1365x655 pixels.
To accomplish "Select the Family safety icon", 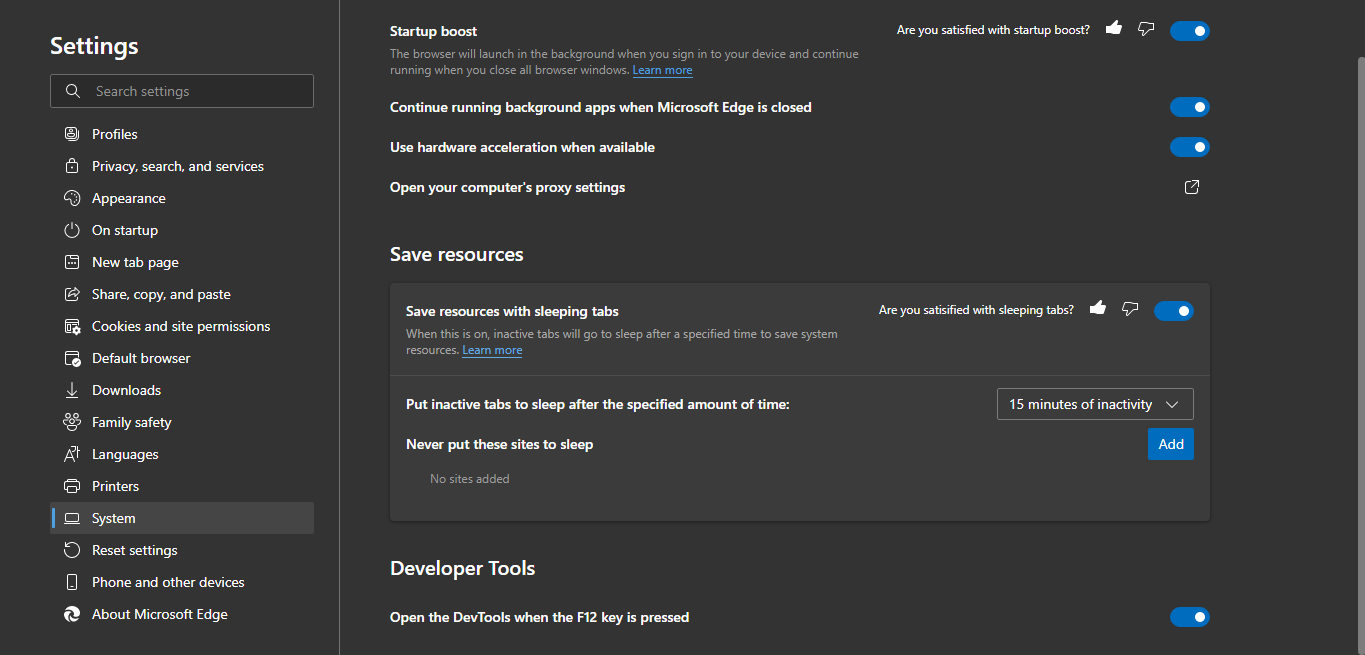I will click(72, 421).
